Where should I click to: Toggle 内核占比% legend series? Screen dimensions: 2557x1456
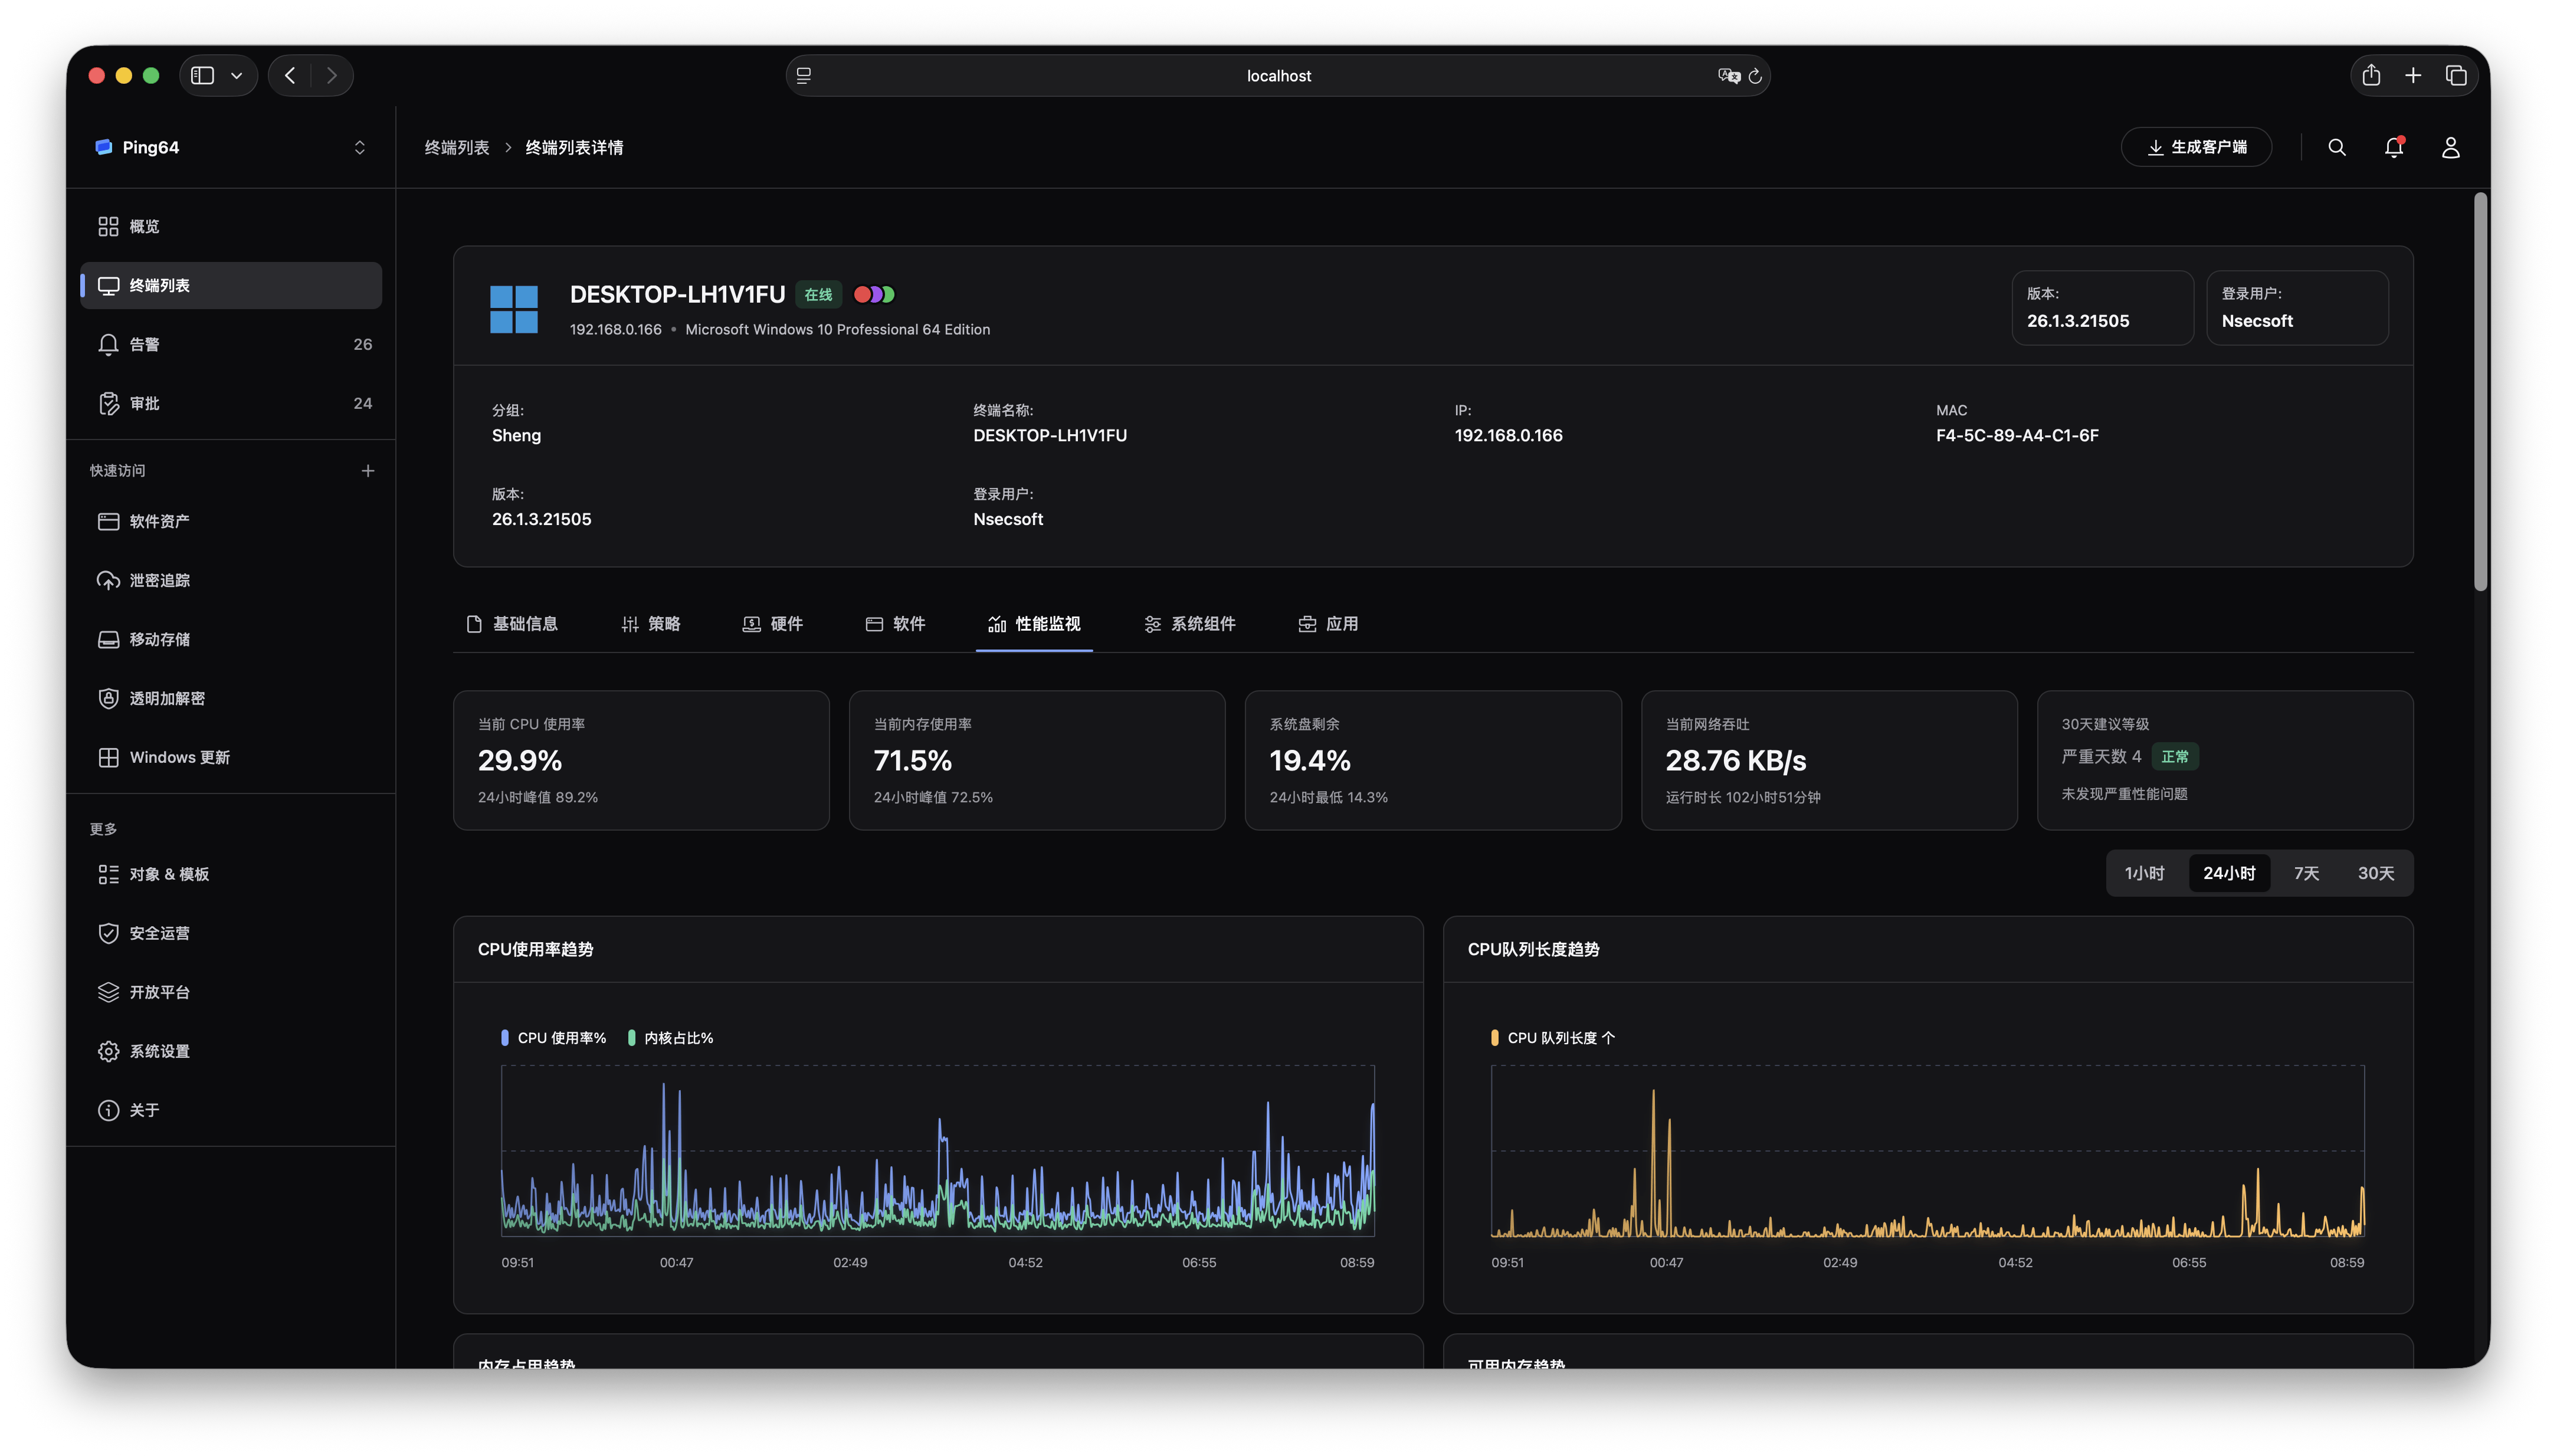pos(670,1038)
